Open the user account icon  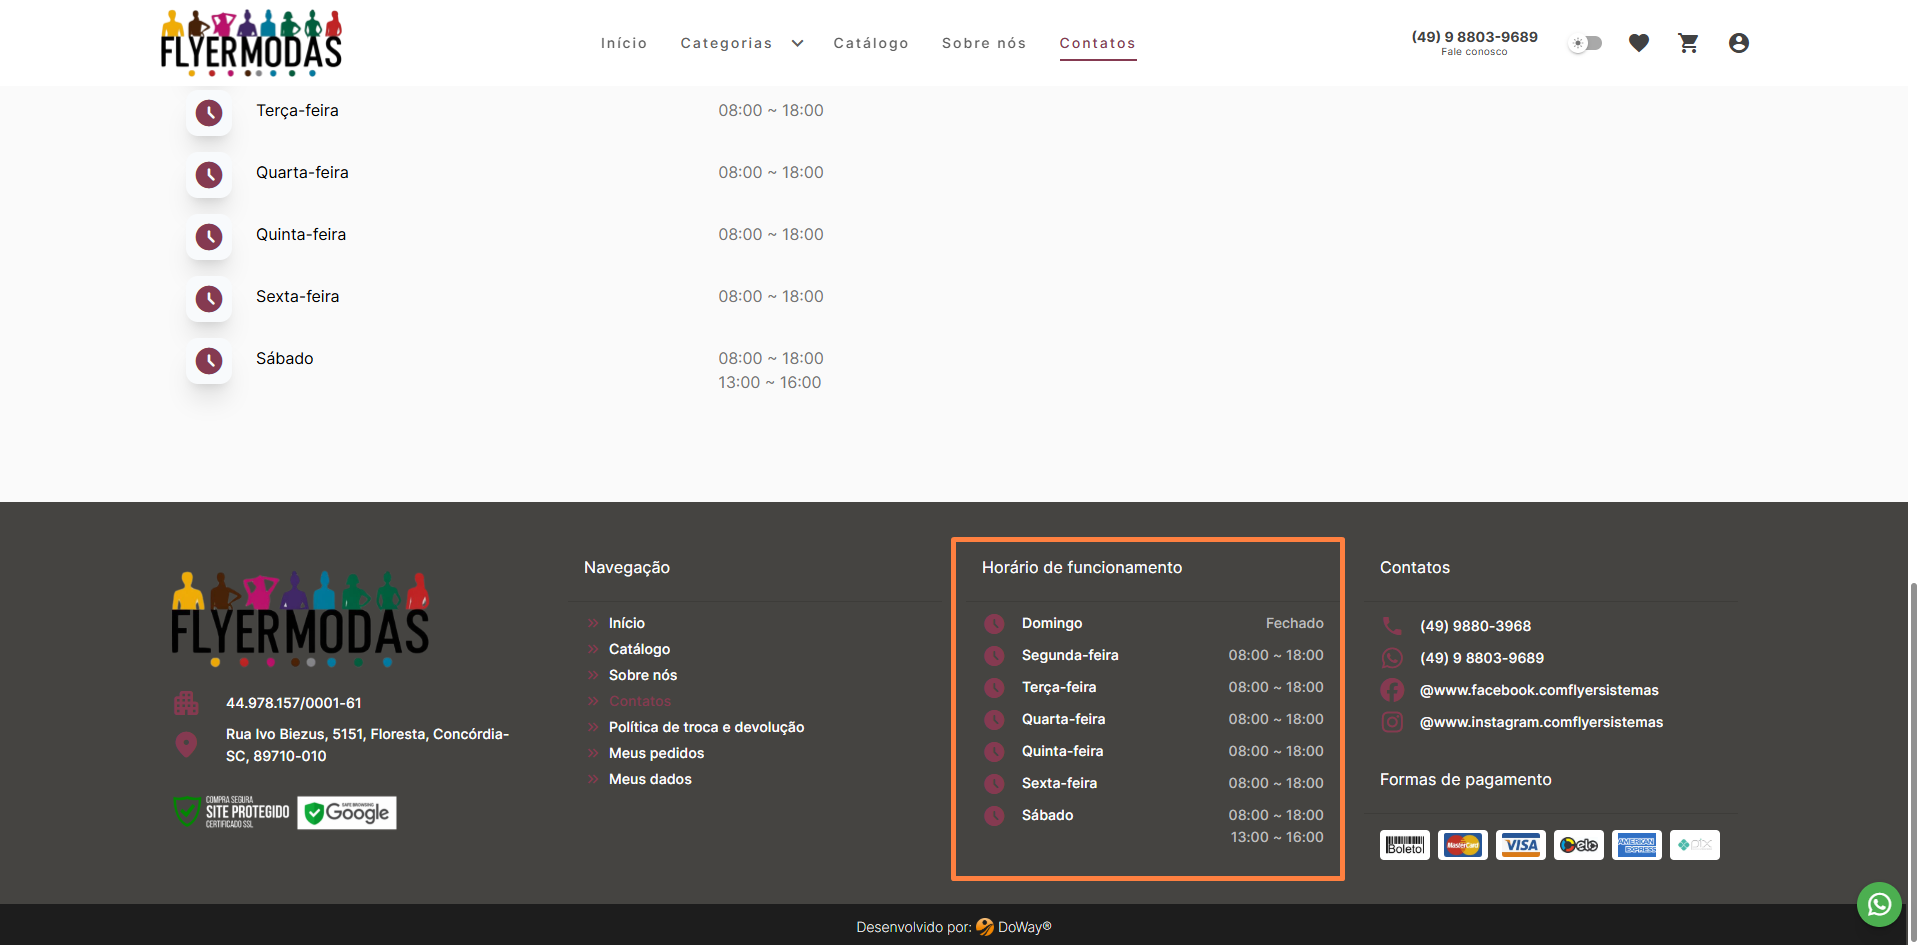(1738, 43)
